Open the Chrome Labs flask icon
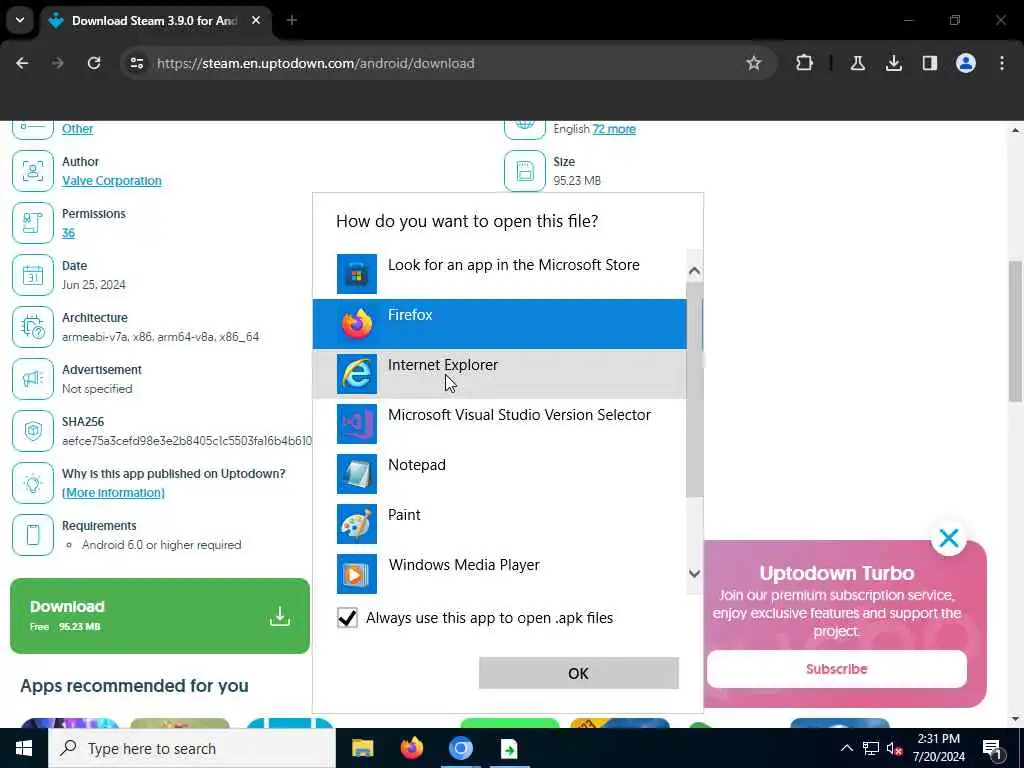 tap(857, 63)
